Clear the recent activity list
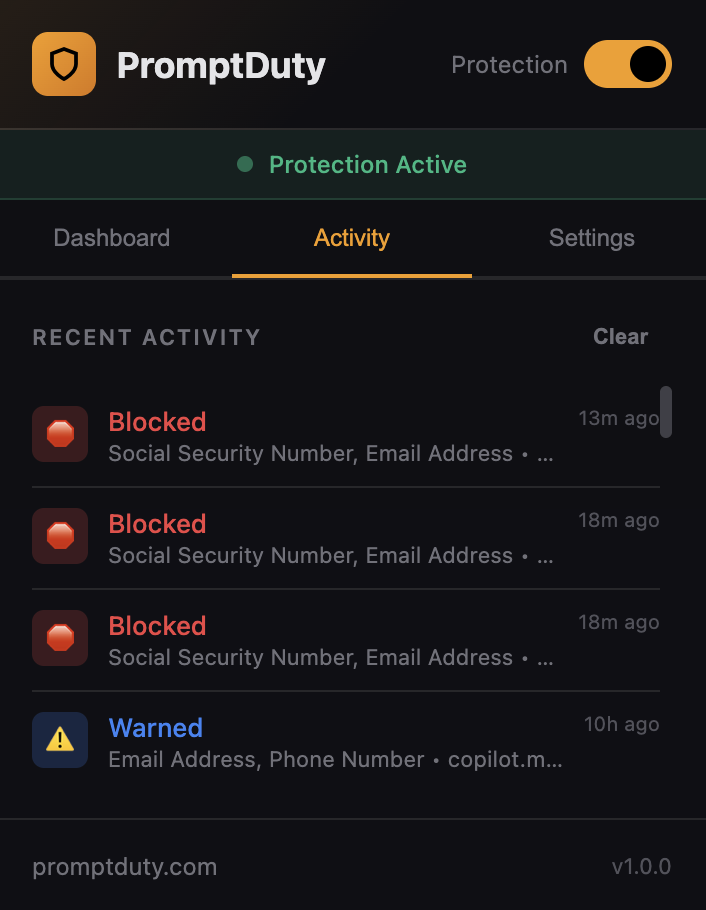The height and width of the screenshot is (910, 706). pos(620,337)
